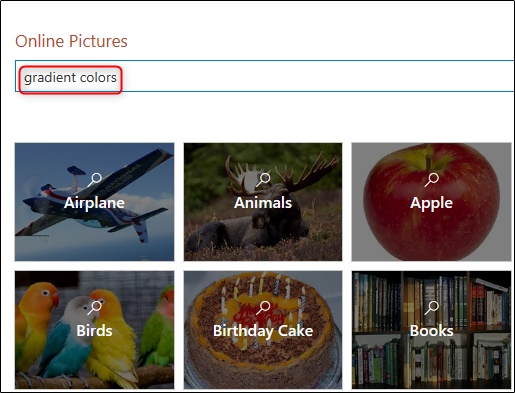This screenshot has width=515, height=393.
Task: Click the magnifier icon on Animals tile
Action: coord(263,180)
